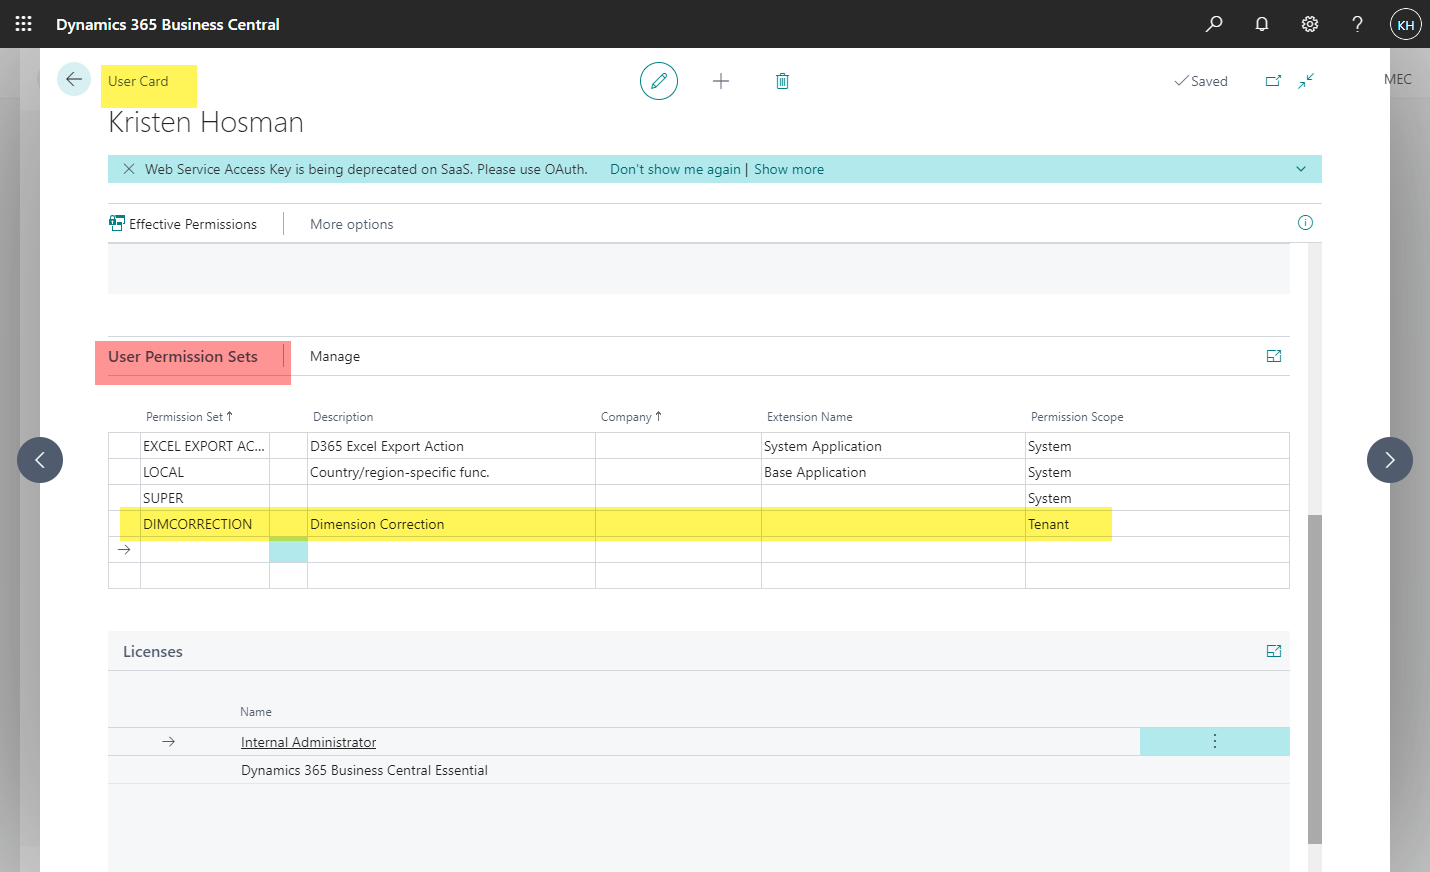Click the vertical scrollbar of the card
This screenshot has height=872, width=1430.
1315,680
